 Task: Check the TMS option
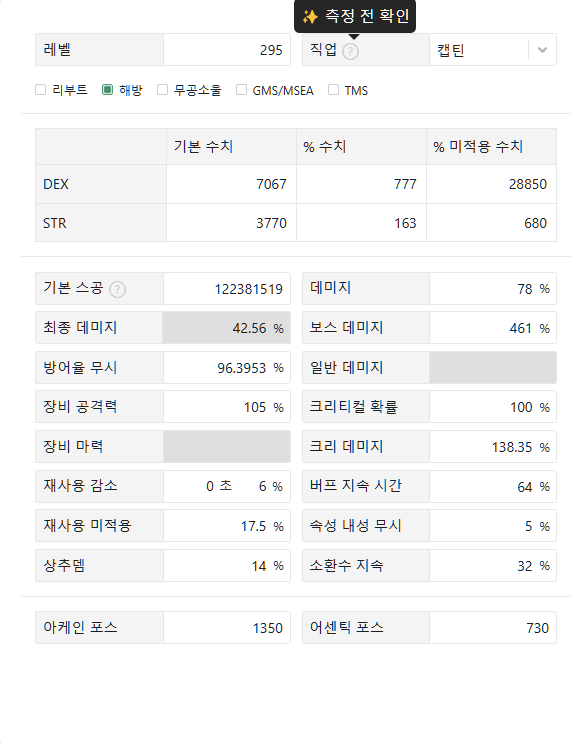click(x=334, y=90)
